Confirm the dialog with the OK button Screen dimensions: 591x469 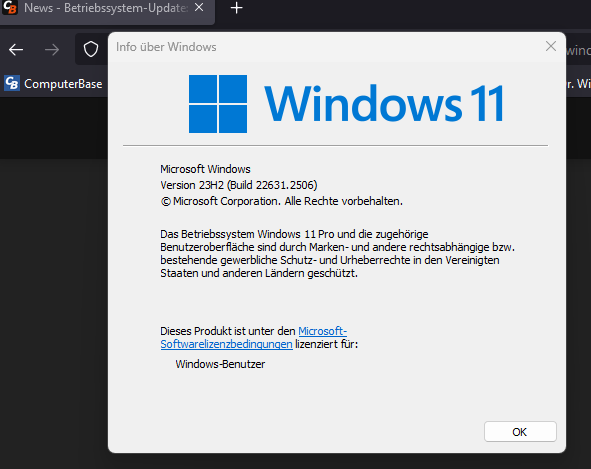520,432
